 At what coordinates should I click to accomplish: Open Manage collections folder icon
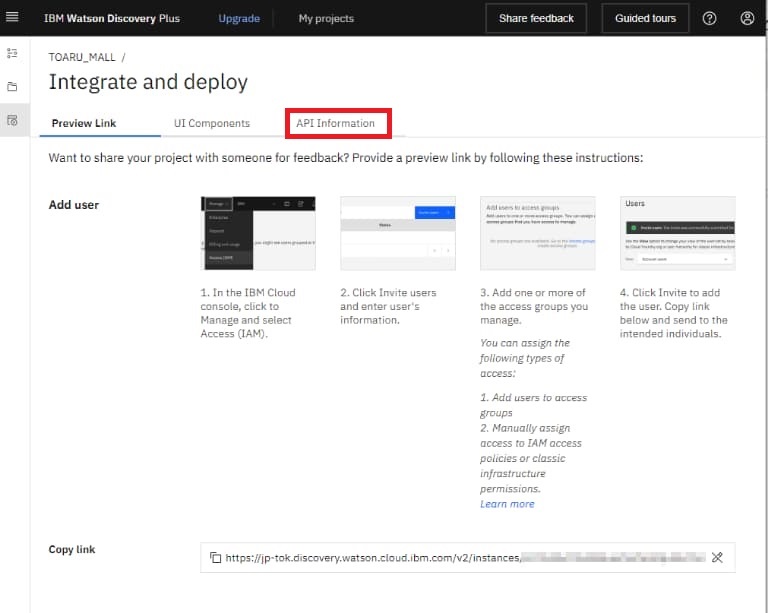(x=12, y=87)
